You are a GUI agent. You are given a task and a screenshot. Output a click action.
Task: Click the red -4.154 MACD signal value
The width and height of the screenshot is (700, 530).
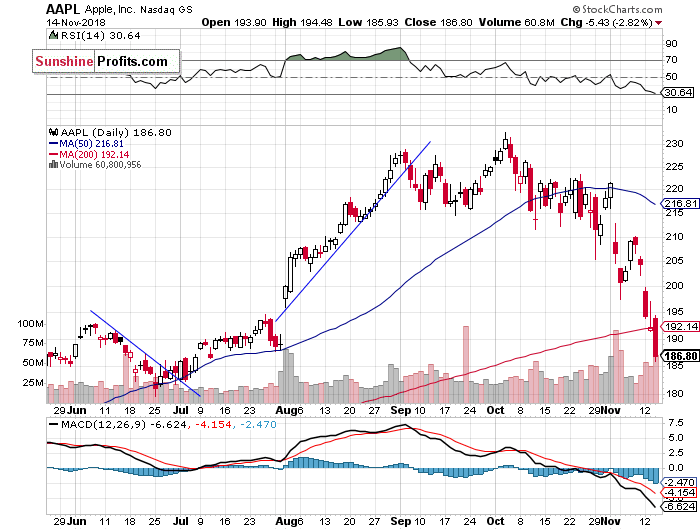[213, 424]
